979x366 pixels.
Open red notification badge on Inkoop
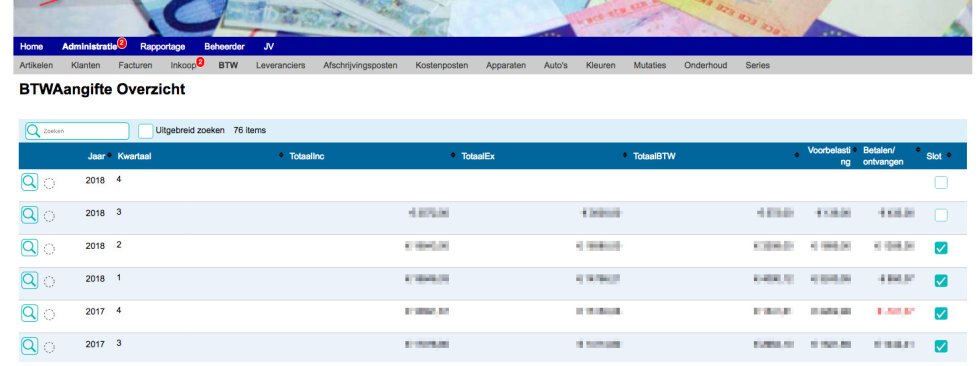point(200,61)
